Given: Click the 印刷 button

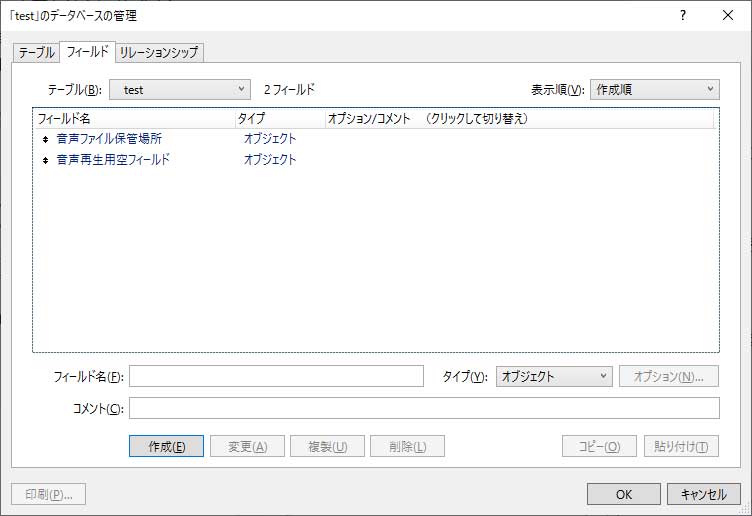Looking at the screenshot, I should pyautogui.click(x=49, y=494).
